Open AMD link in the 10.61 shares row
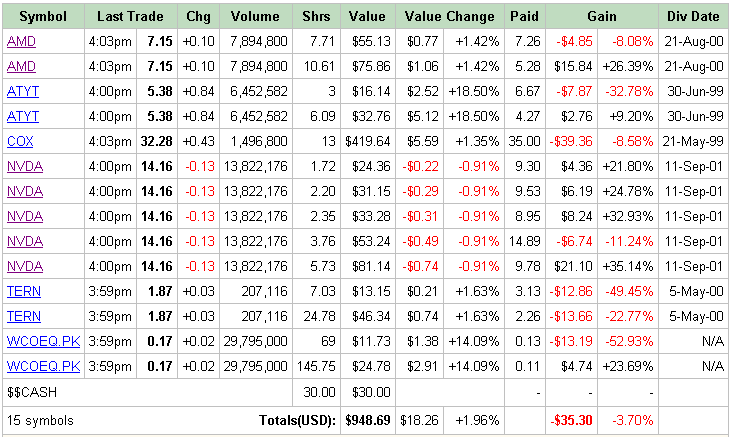The height and width of the screenshot is (437, 730). (21, 67)
